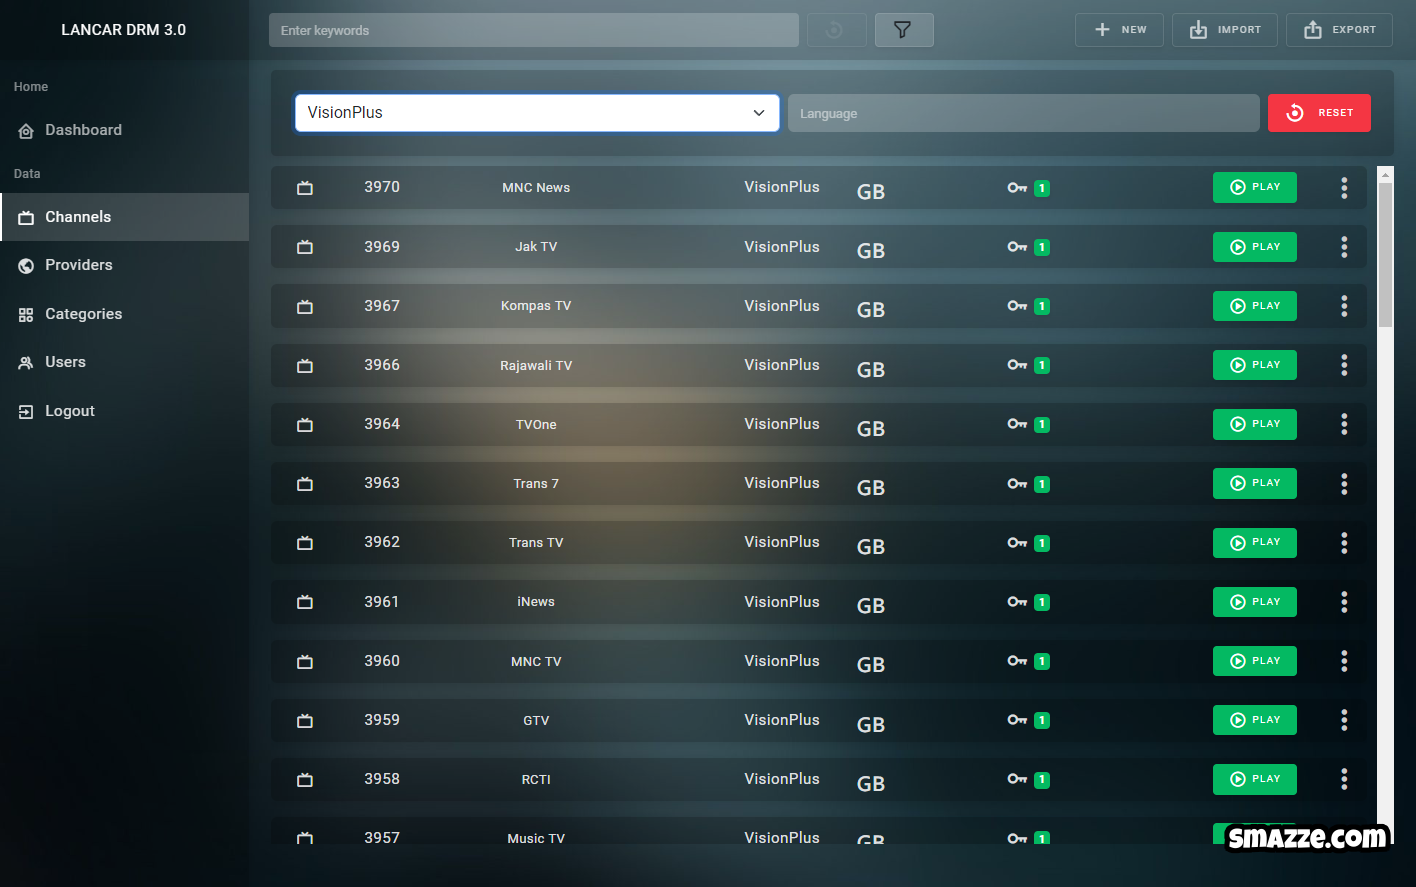The image size is (1416, 887).
Task: Play the MNC News channel
Action: (x=1254, y=187)
